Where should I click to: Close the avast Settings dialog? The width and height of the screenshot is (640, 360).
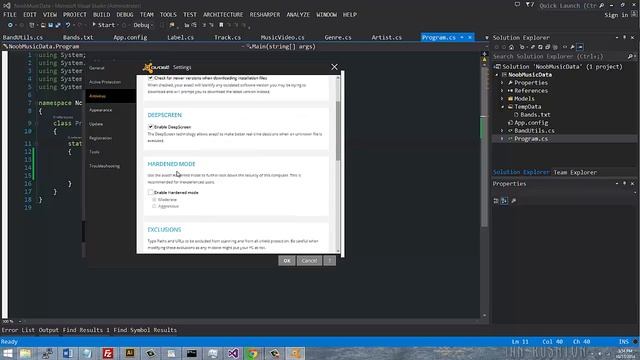click(x=334, y=67)
